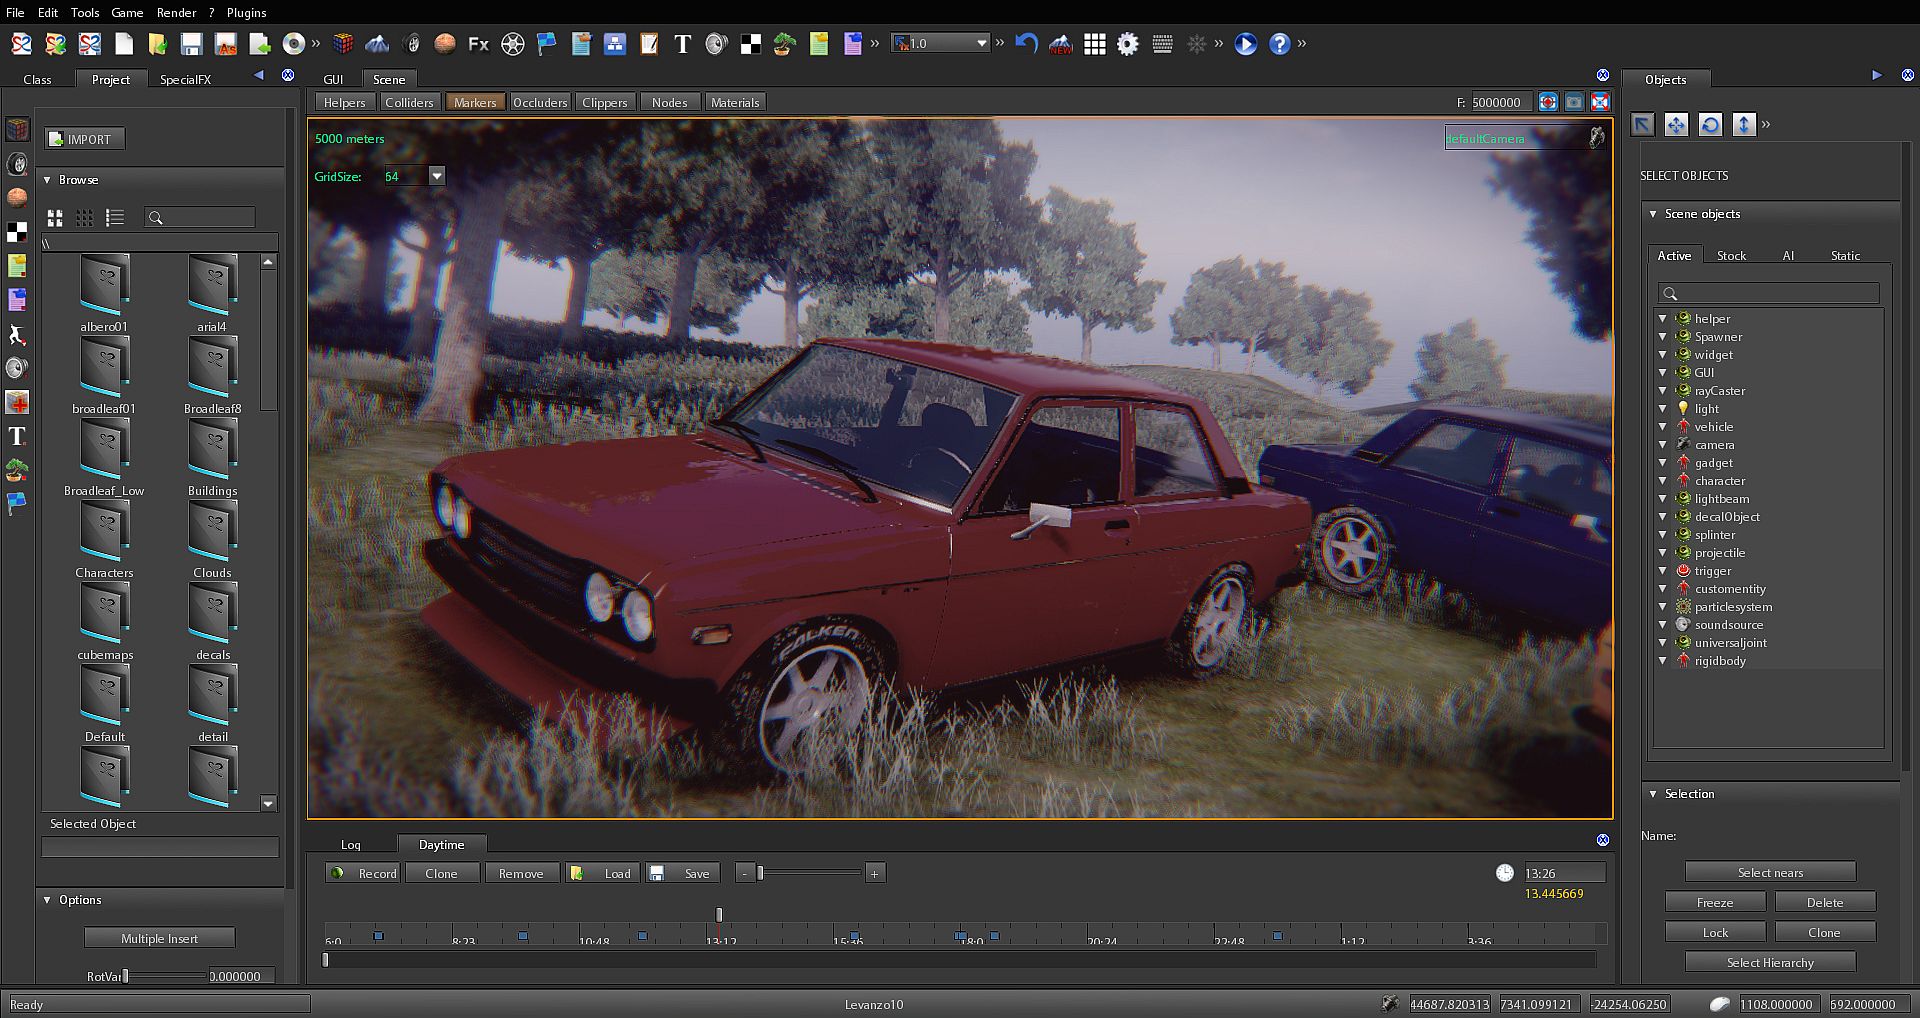Toggle the Colliders display button
Screen dimensions: 1920x1018
click(409, 102)
